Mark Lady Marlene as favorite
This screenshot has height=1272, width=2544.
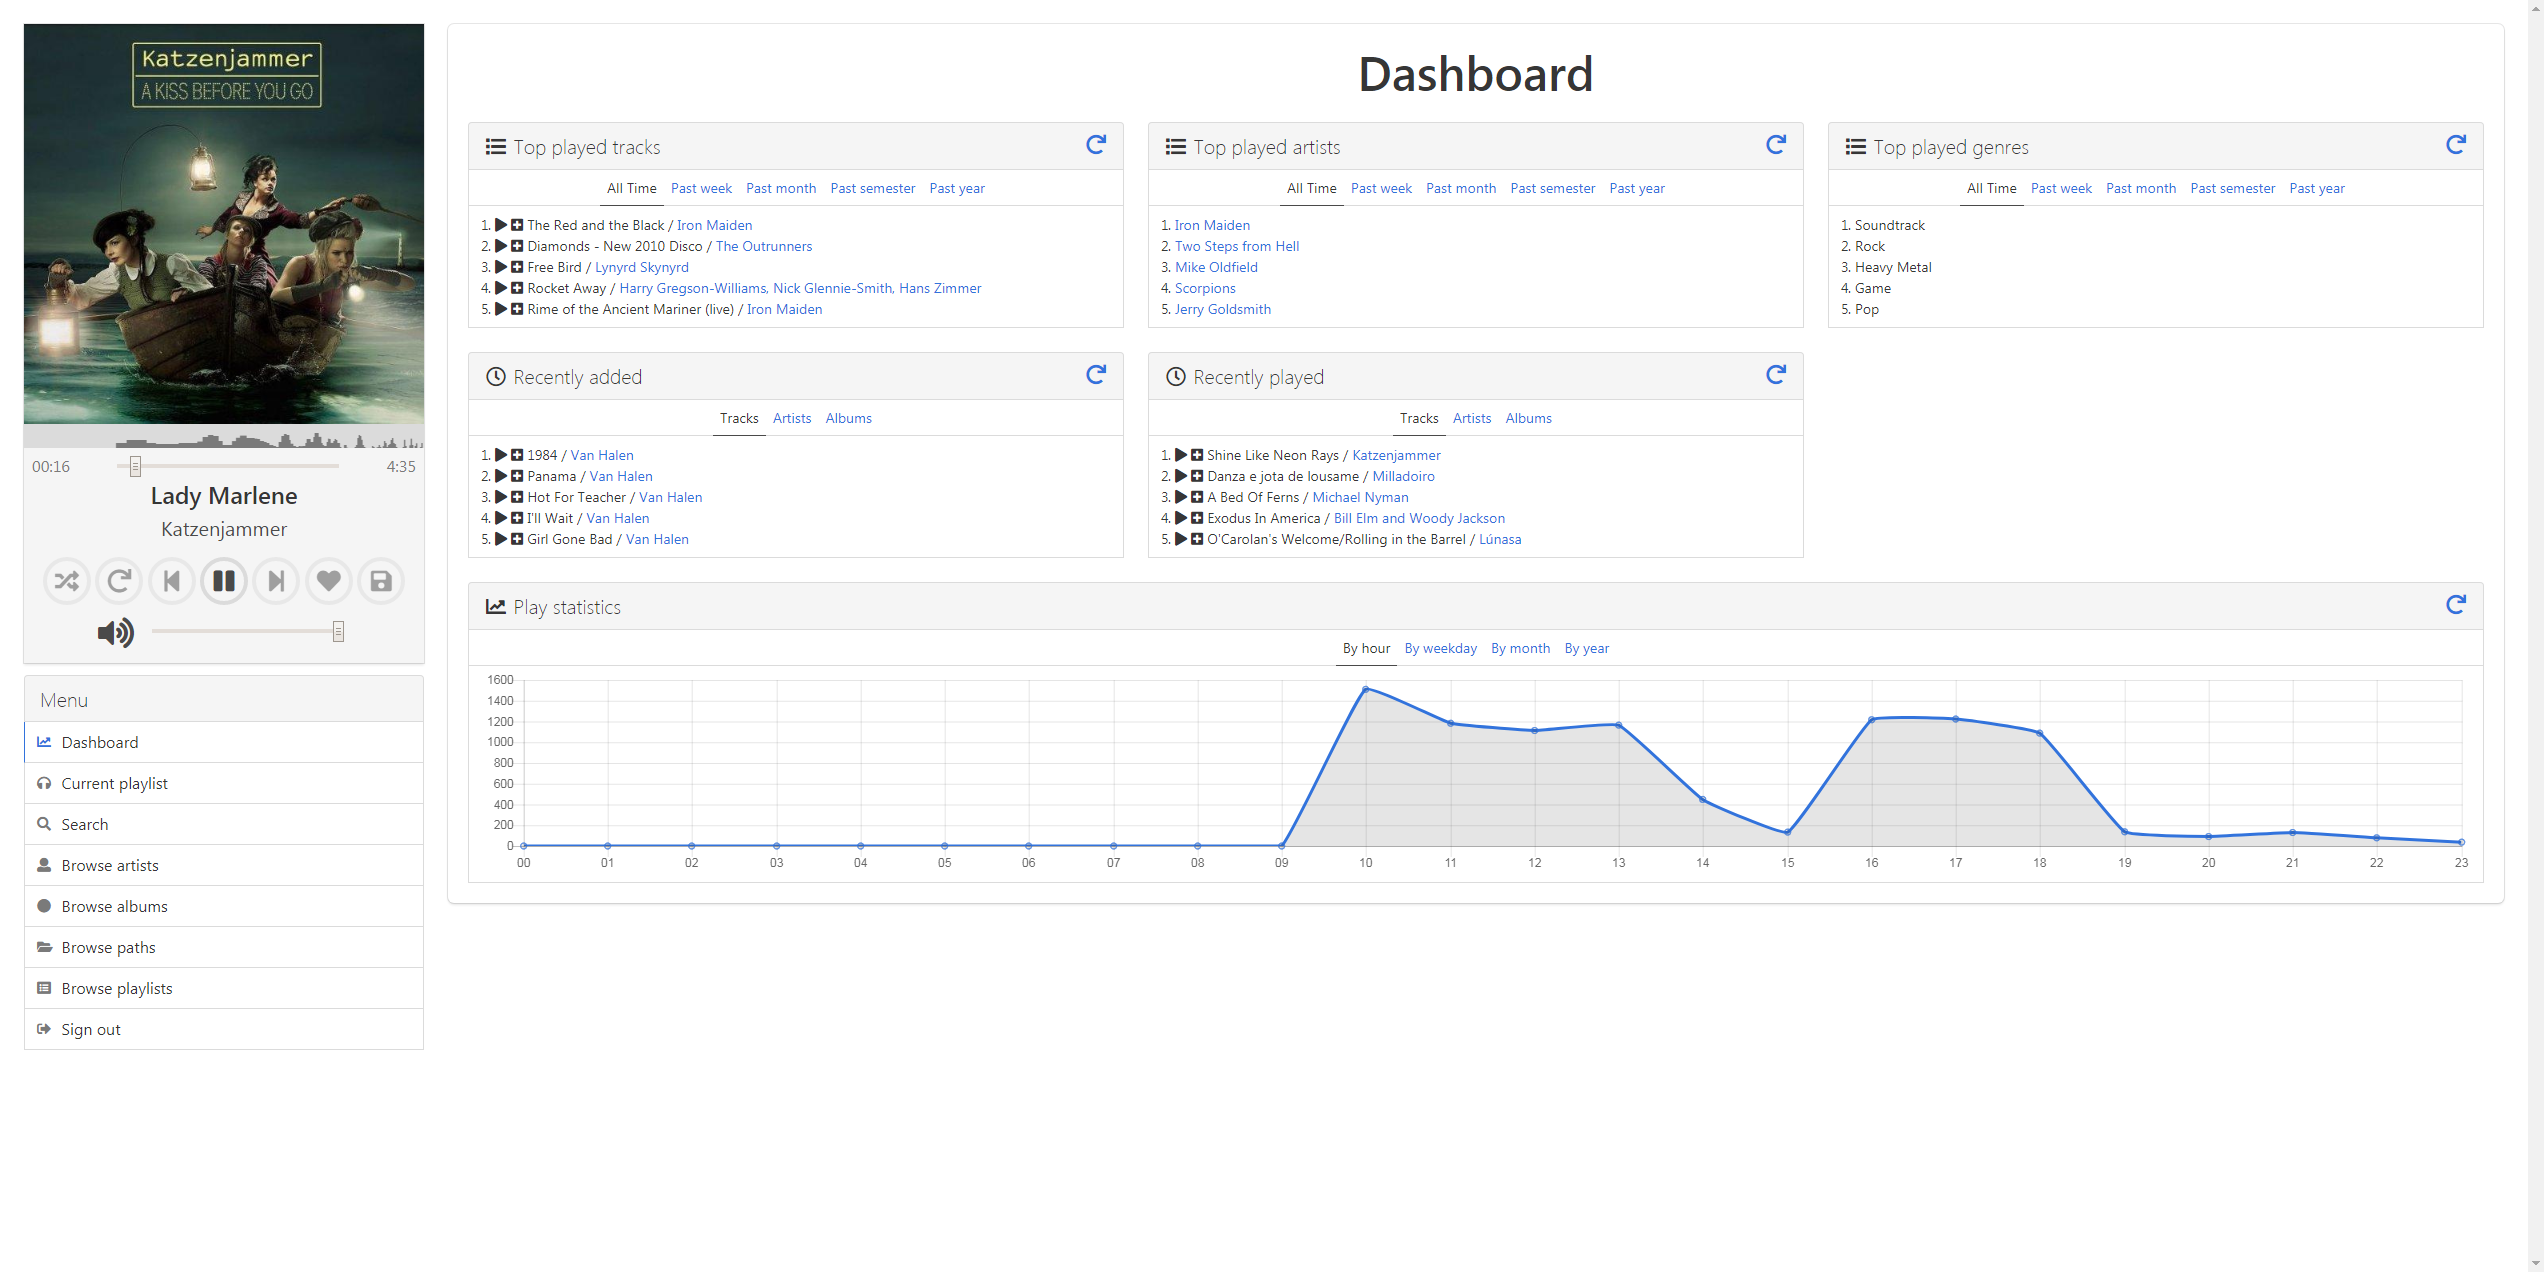point(328,581)
